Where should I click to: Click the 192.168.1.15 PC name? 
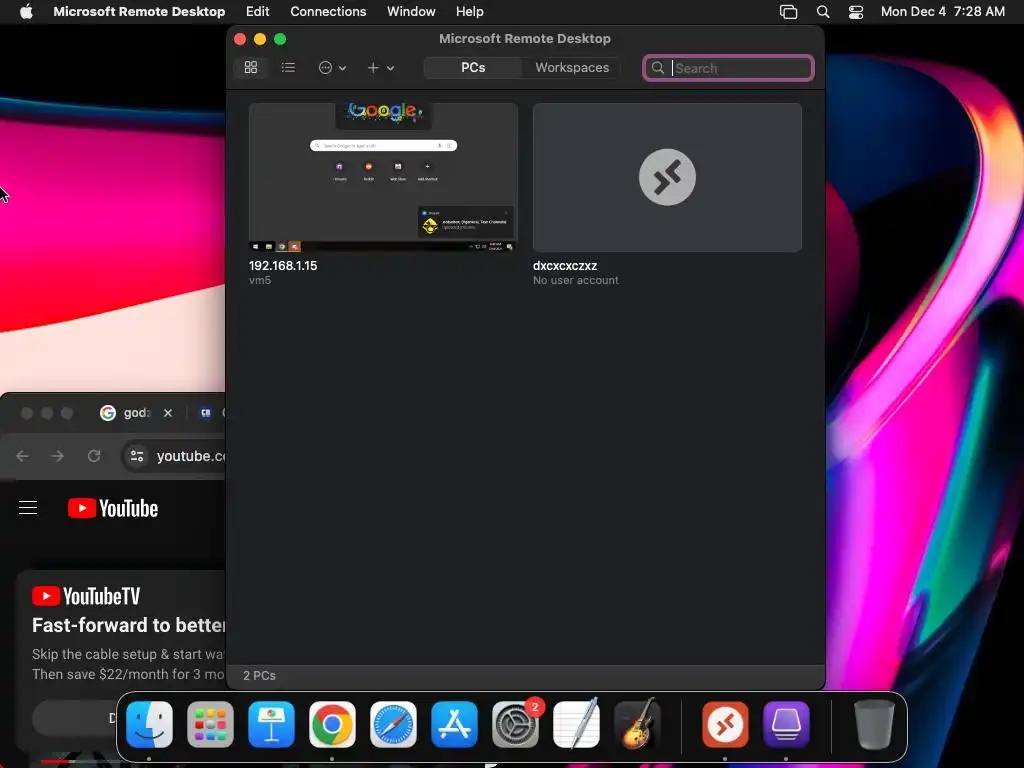point(283,266)
